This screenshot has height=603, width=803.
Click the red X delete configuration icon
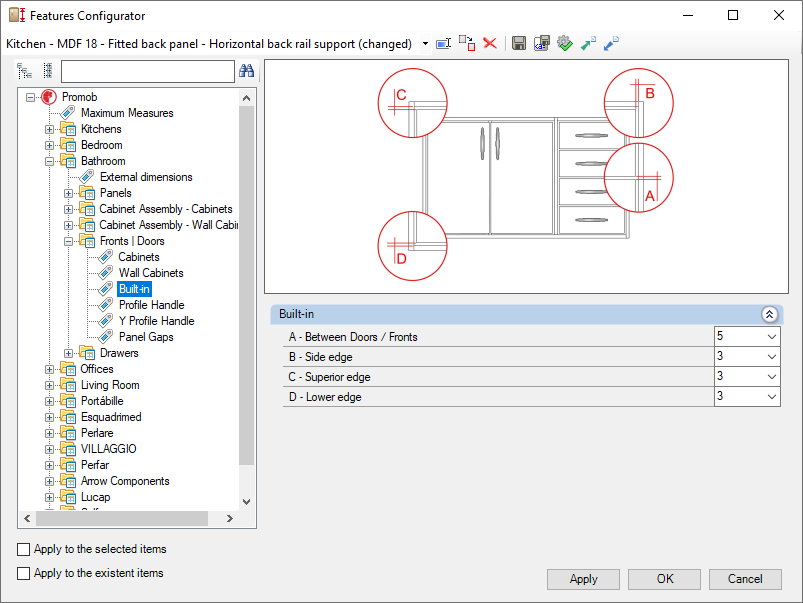pos(490,44)
